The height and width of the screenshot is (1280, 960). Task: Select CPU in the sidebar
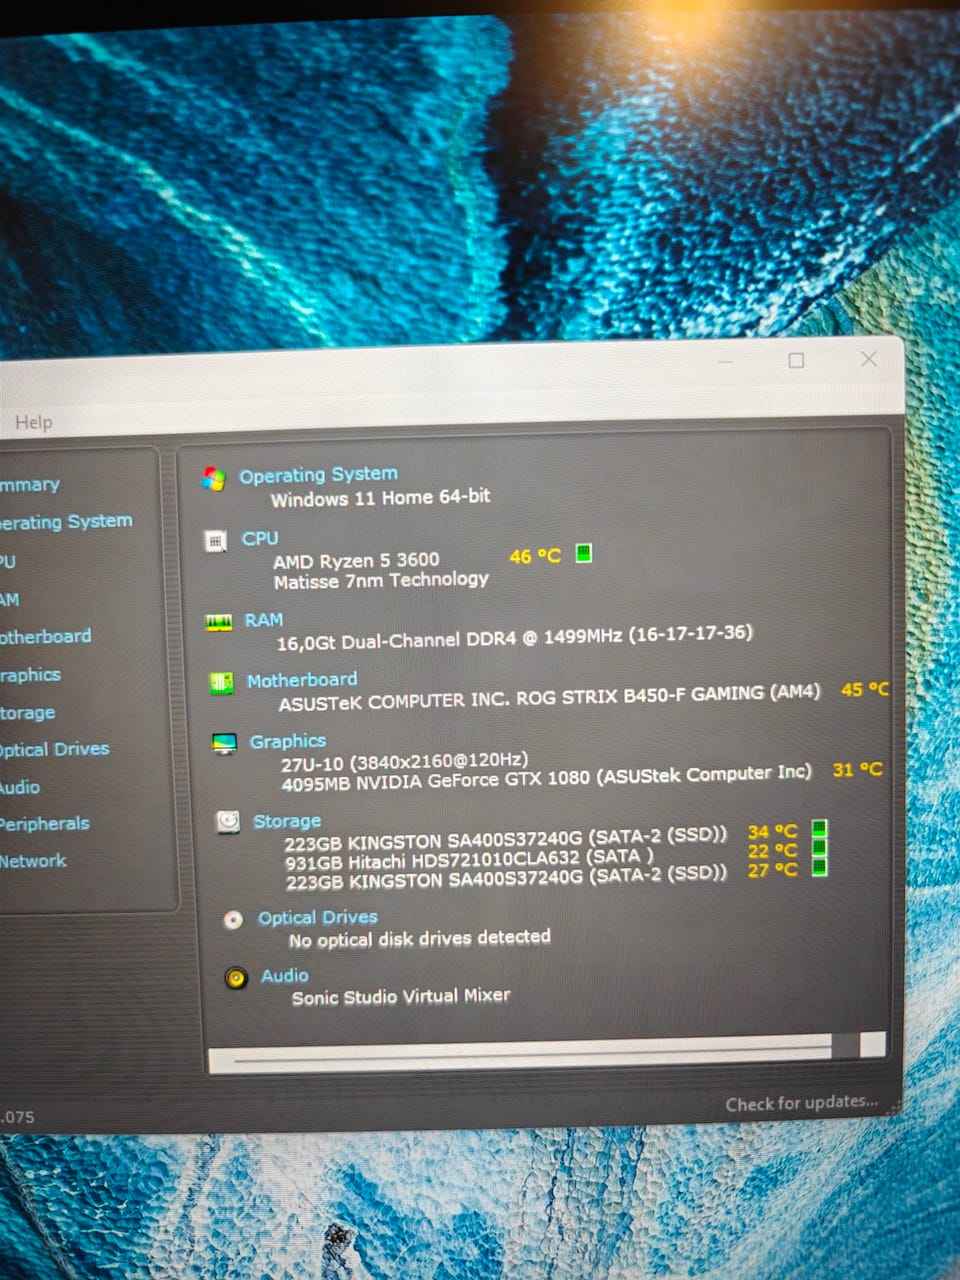(8, 561)
